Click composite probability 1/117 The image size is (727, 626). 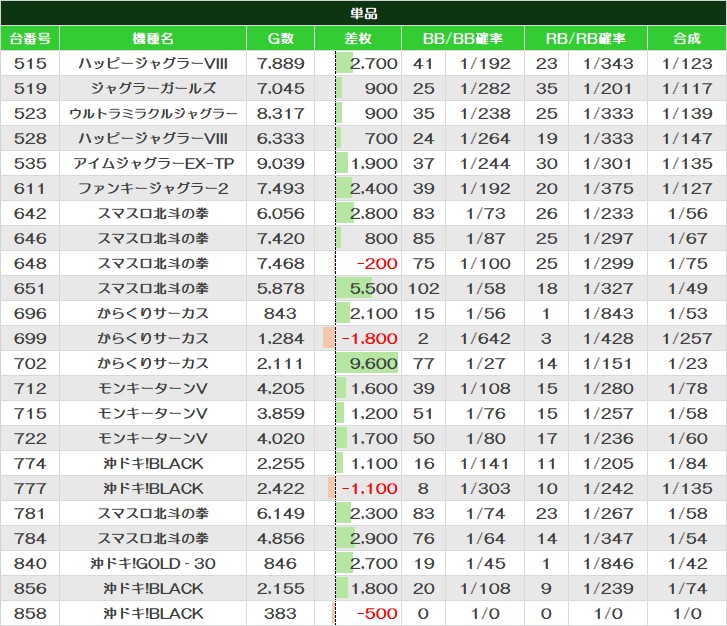[x=687, y=89]
